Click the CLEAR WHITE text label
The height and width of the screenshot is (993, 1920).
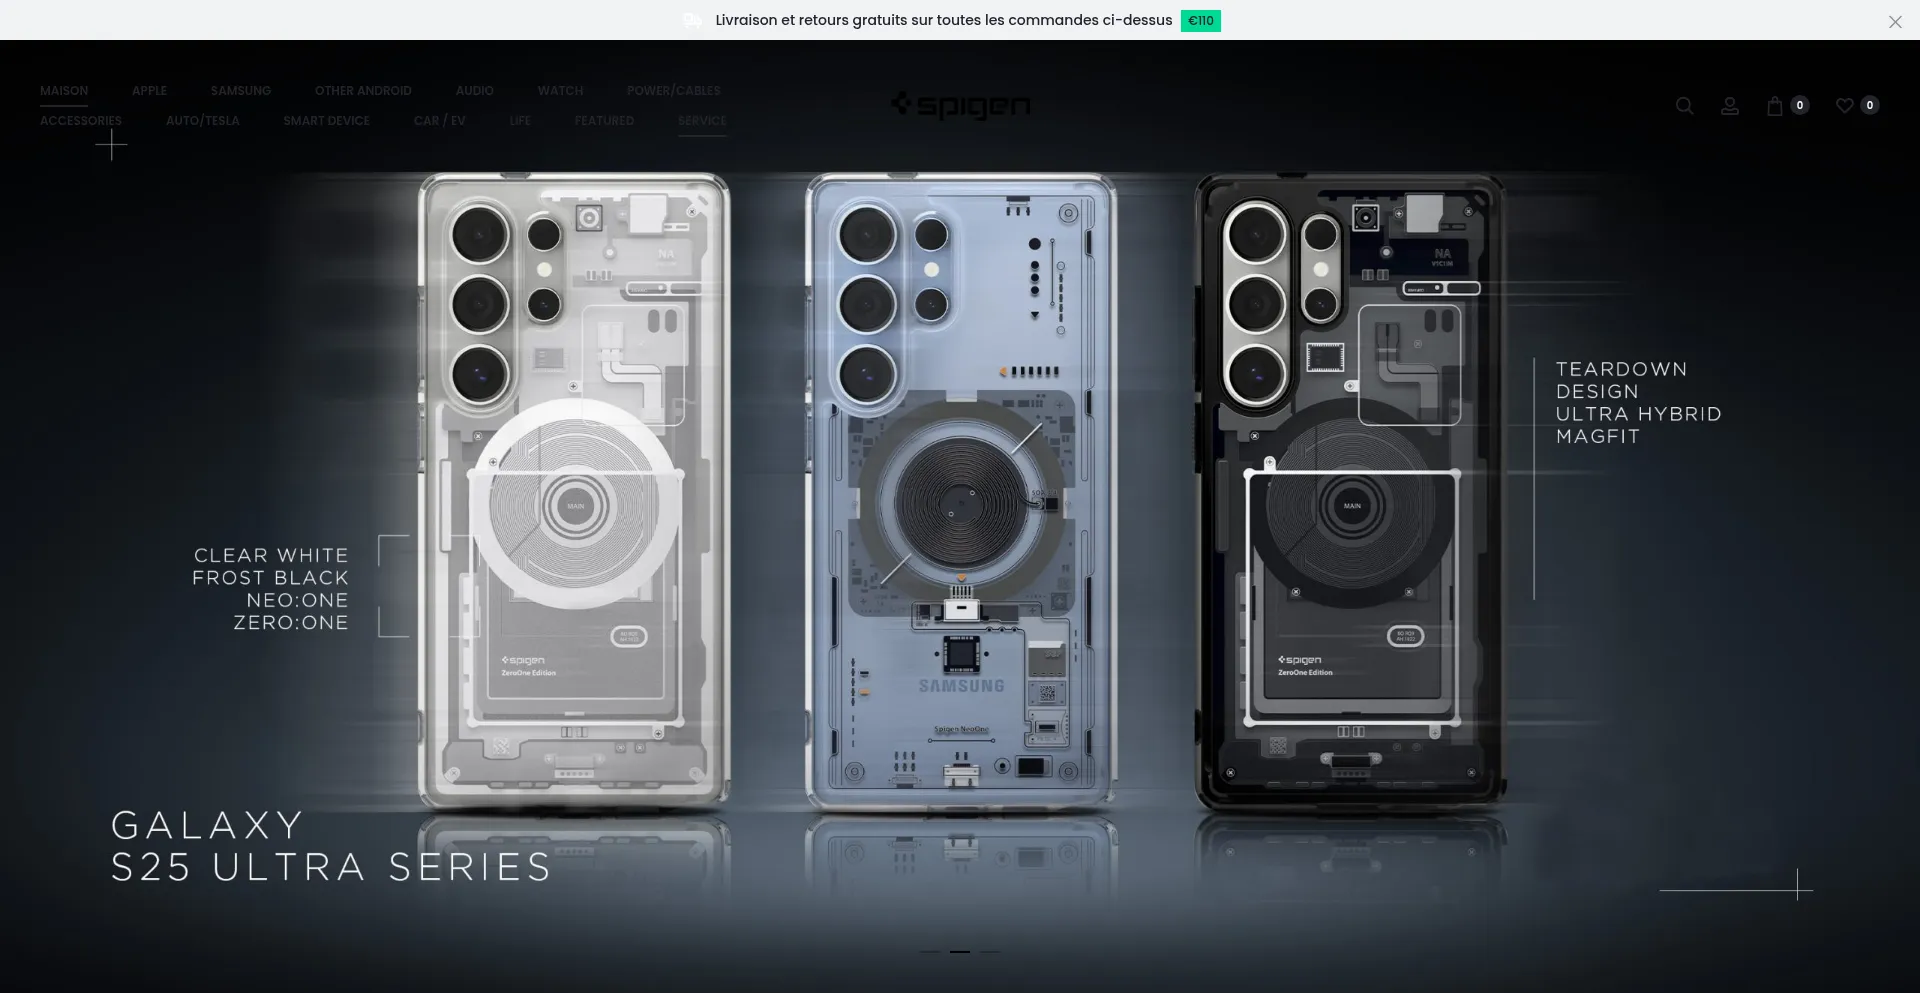(271, 555)
